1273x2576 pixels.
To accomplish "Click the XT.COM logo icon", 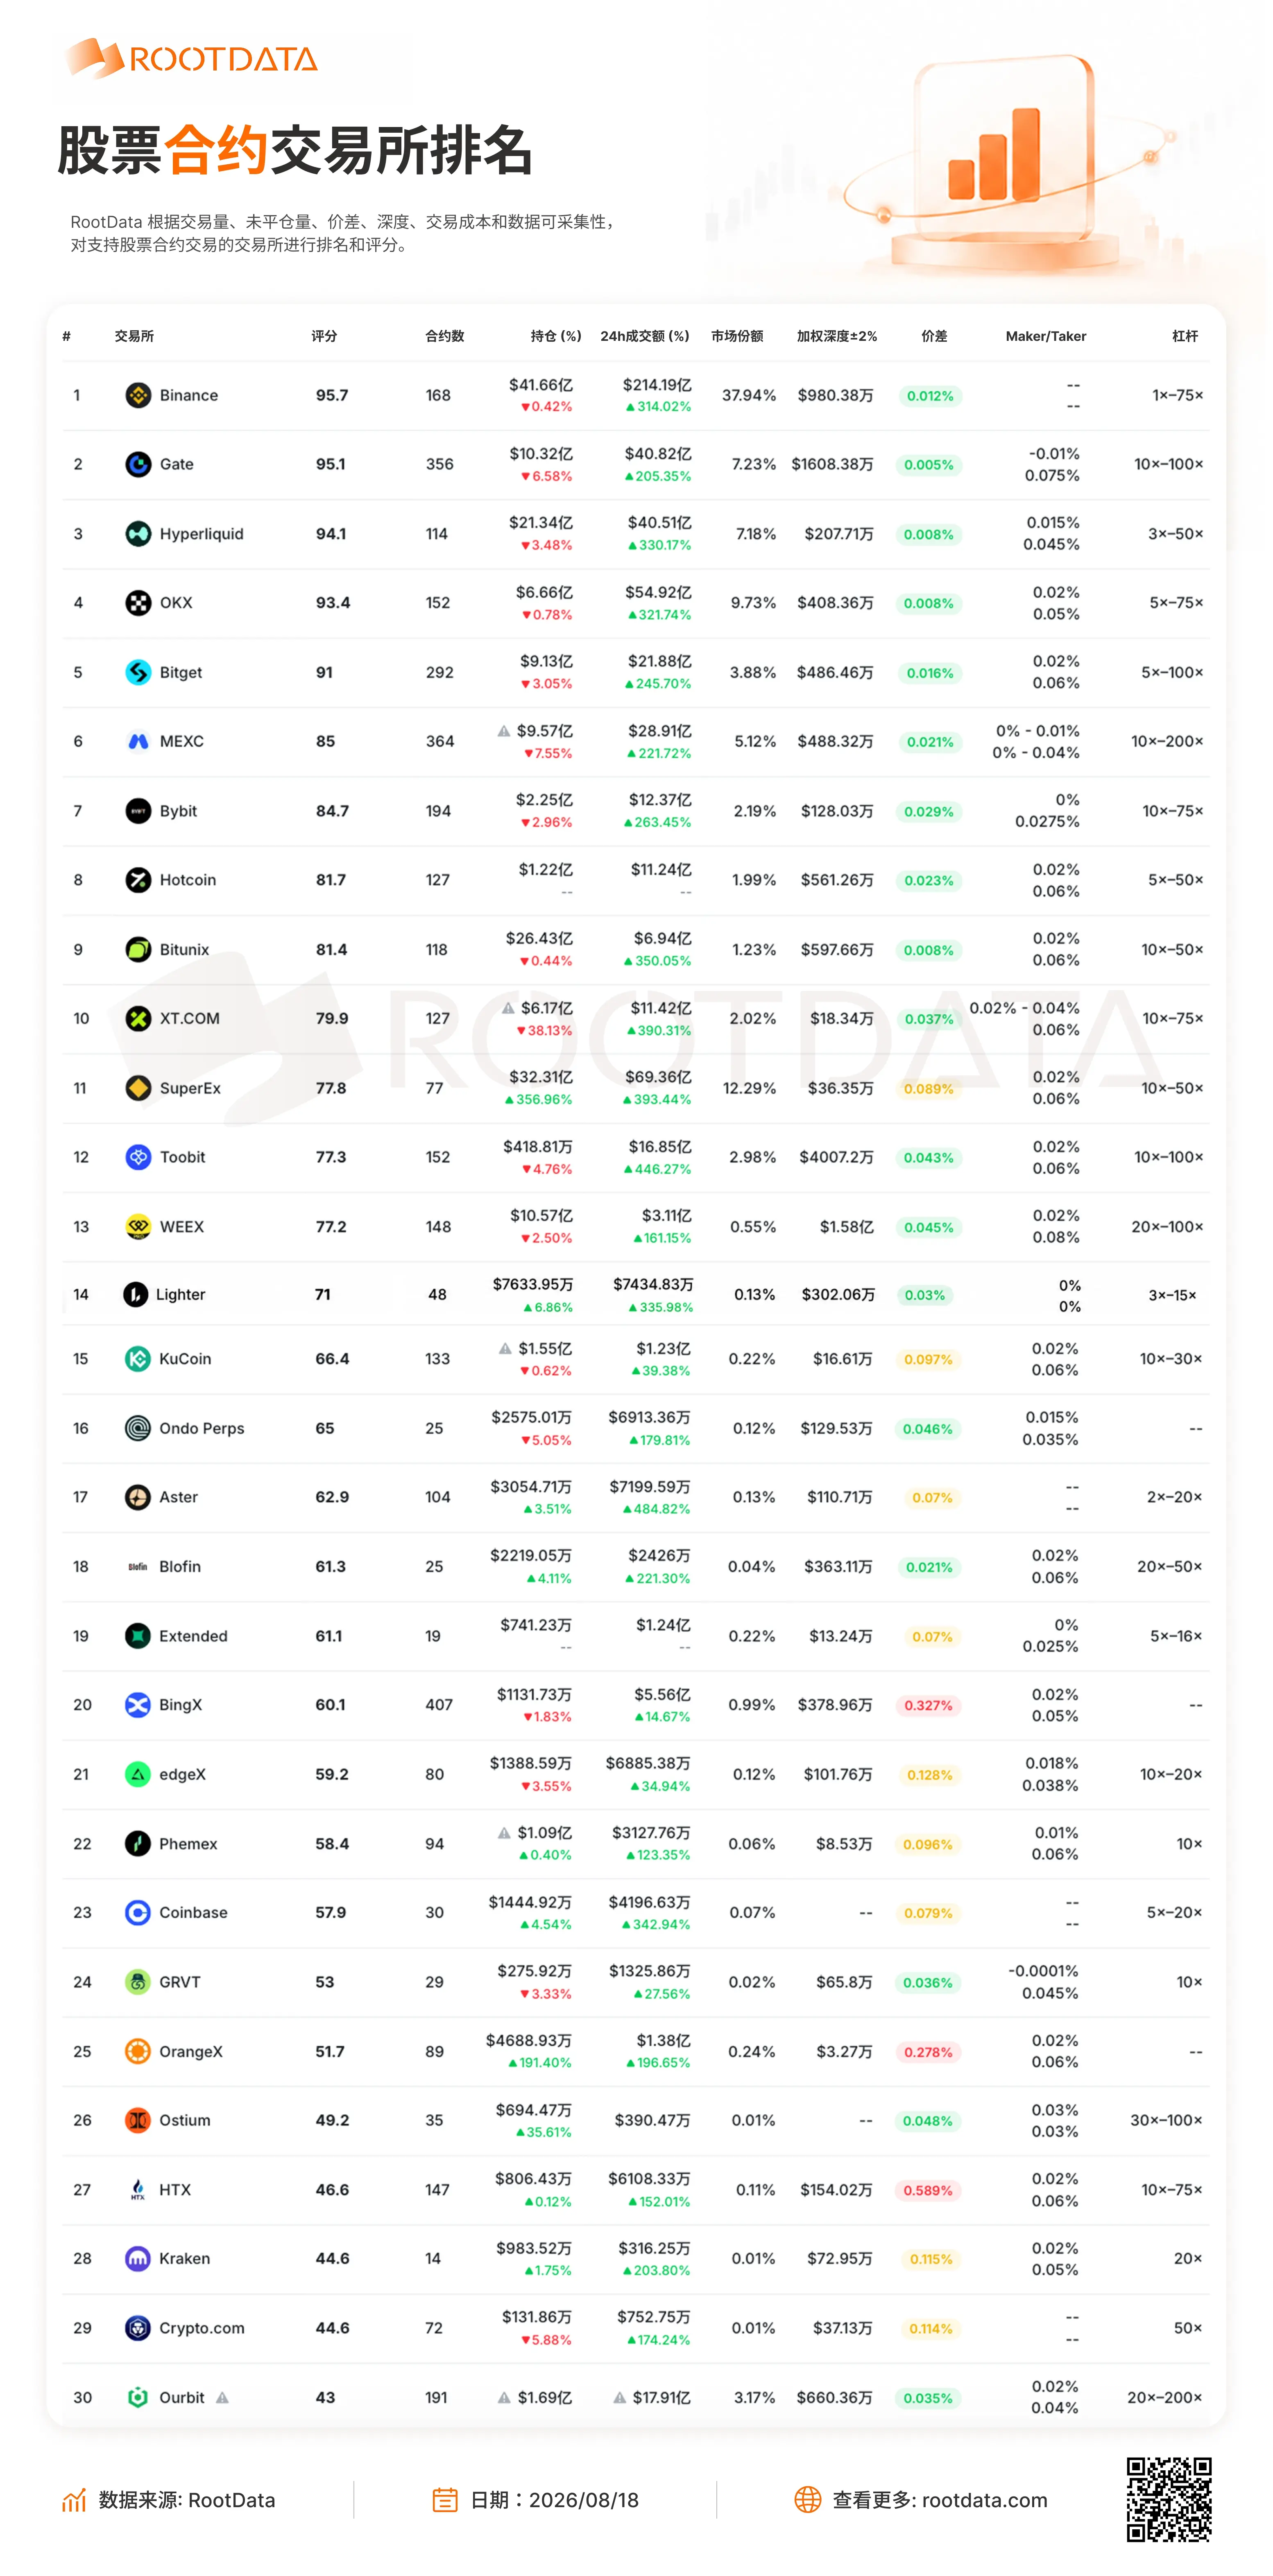I will click(138, 1018).
